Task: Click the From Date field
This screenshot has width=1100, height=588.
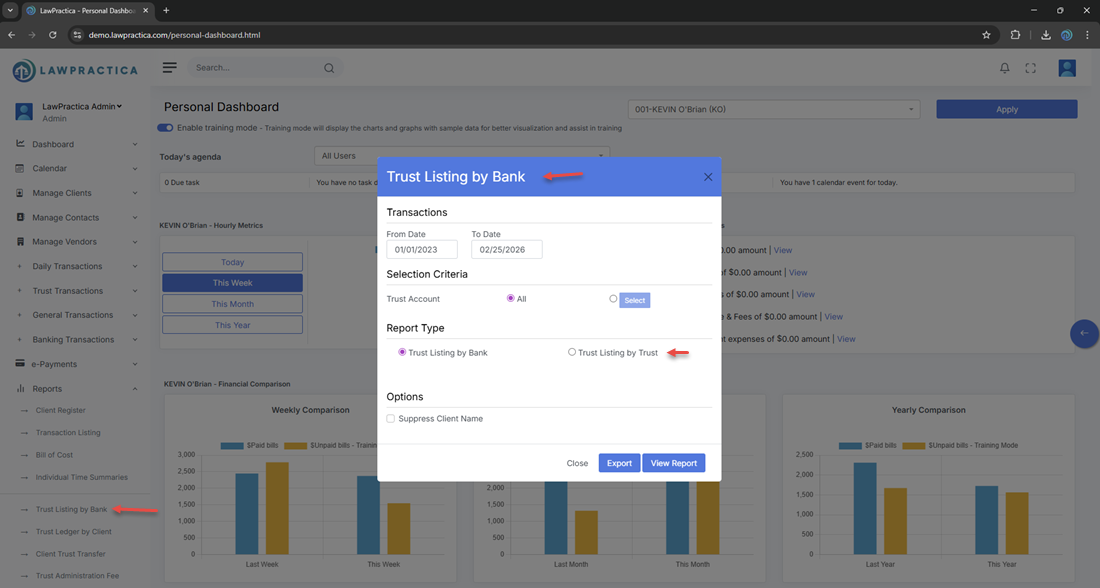Action: point(421,249)
